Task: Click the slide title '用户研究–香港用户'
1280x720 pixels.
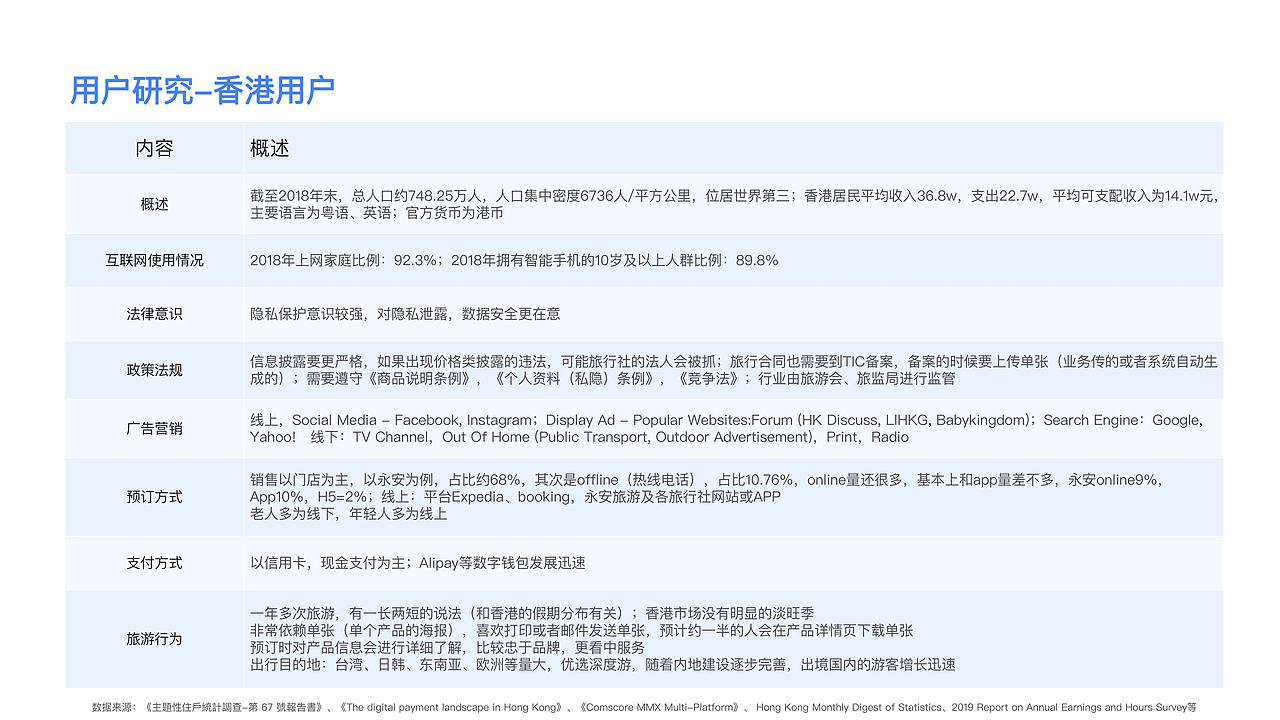Action: pos(202,90)
